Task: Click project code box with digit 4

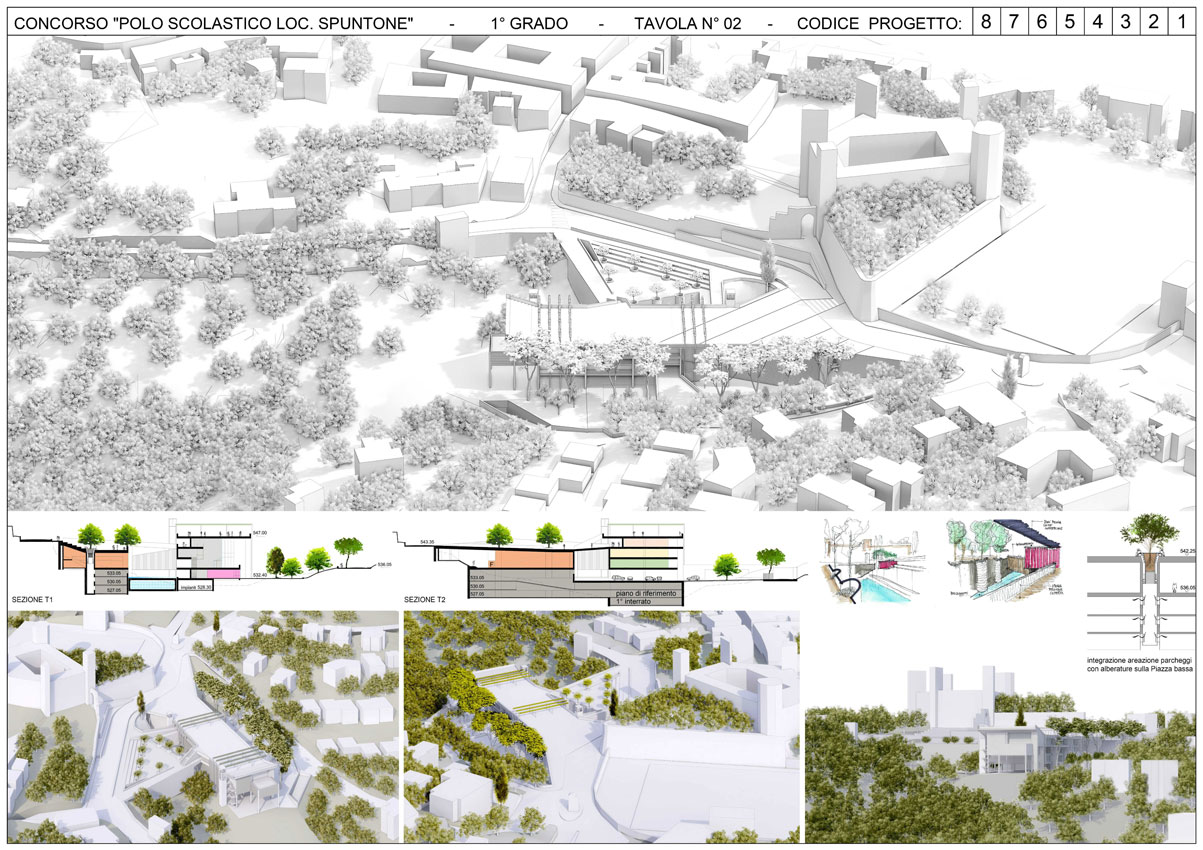Action: [x=1098, y=22]
